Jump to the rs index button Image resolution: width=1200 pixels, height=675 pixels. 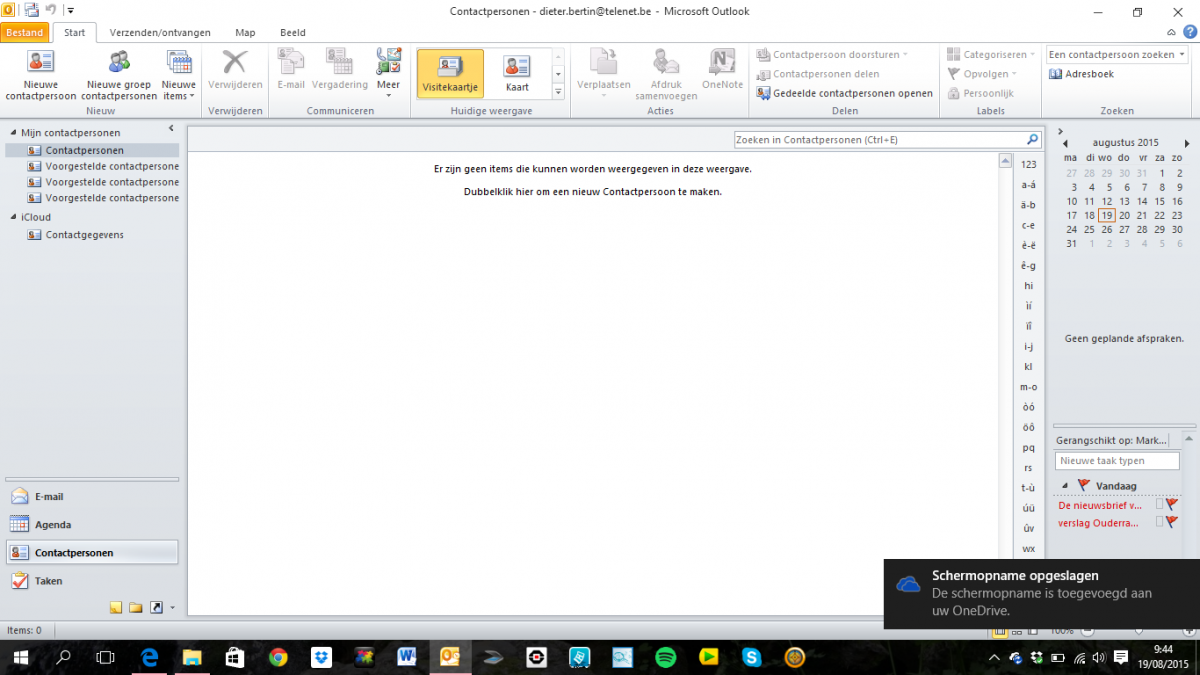(1028, 468)
